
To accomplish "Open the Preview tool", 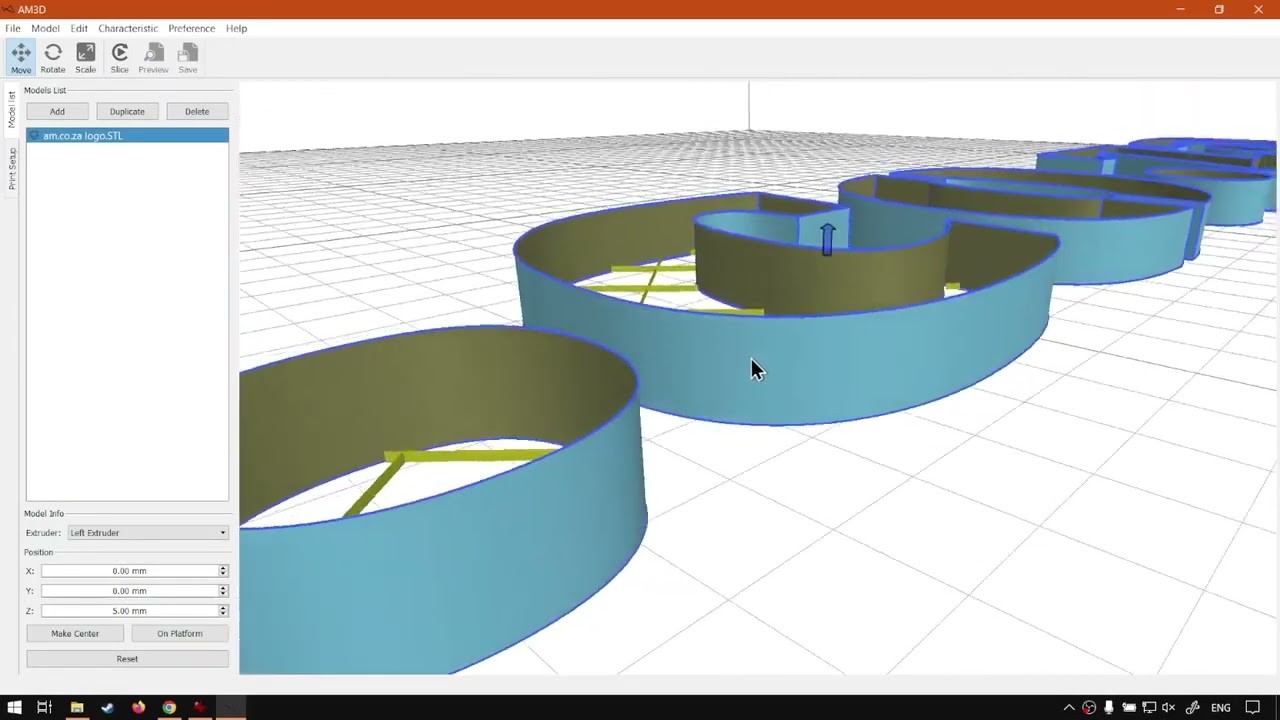I will pyautogui.click(x=153, y=58).
